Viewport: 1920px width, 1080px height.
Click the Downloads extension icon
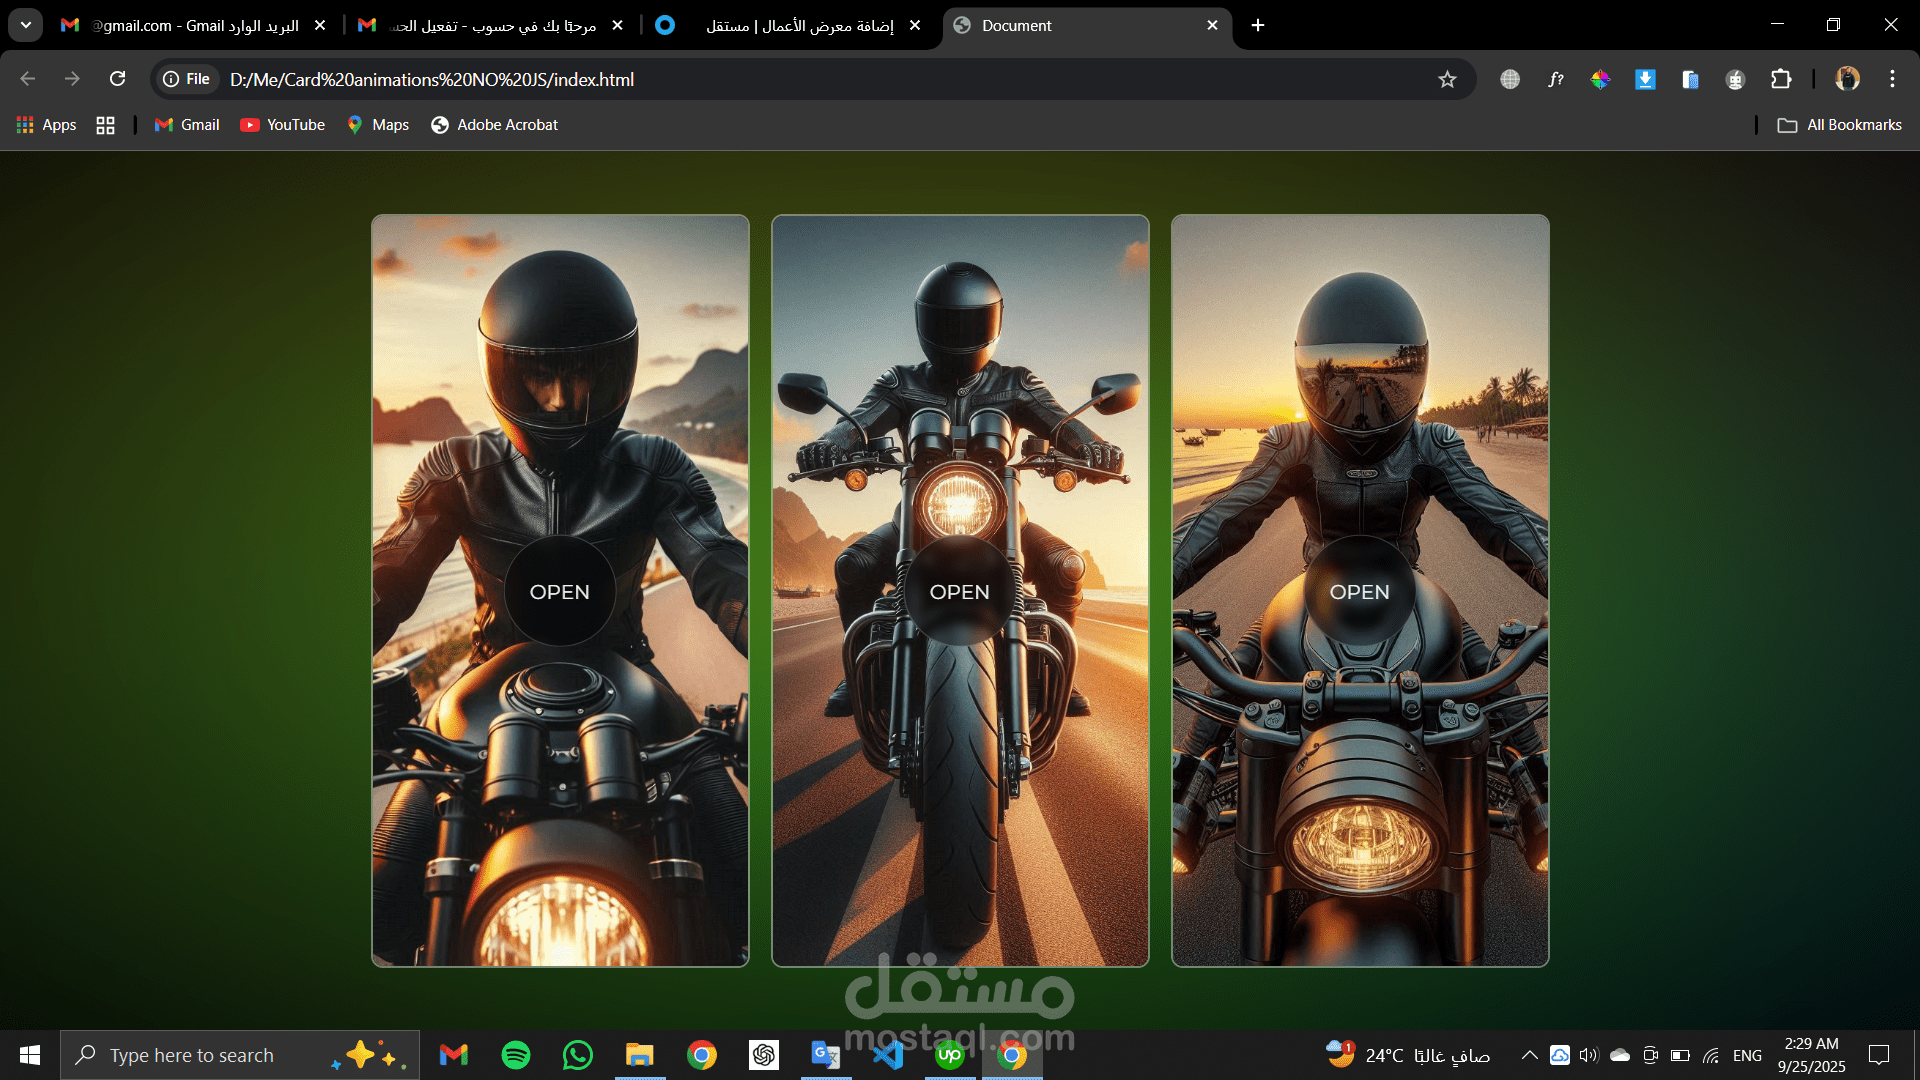[x=1645, y=79]
